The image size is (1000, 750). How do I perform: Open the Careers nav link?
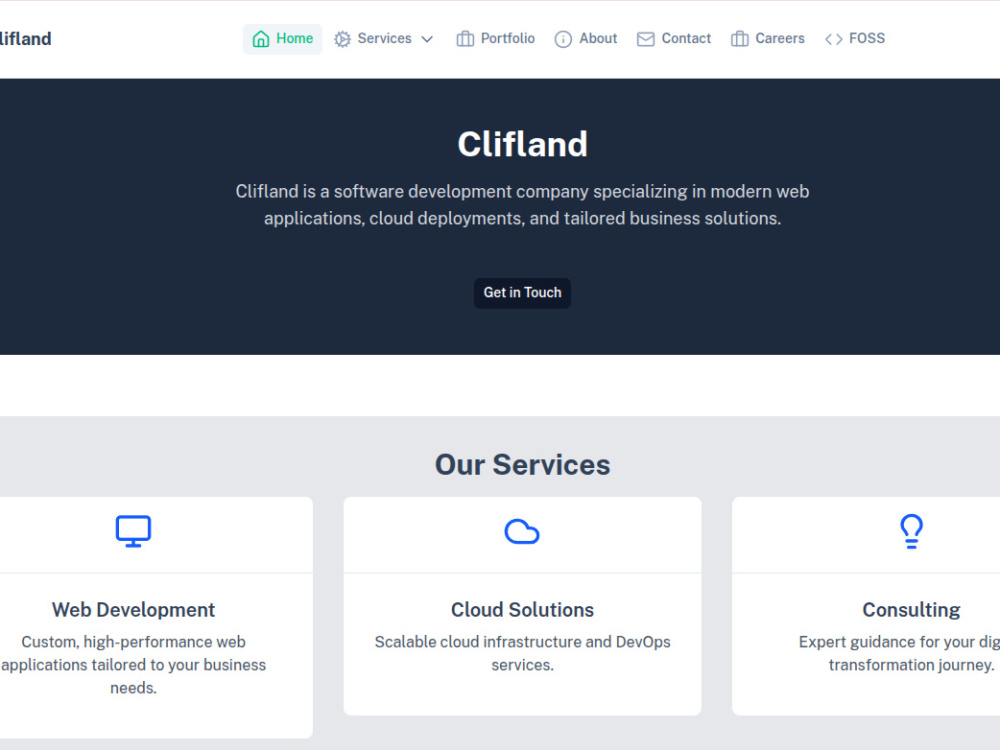click(767, 38)
